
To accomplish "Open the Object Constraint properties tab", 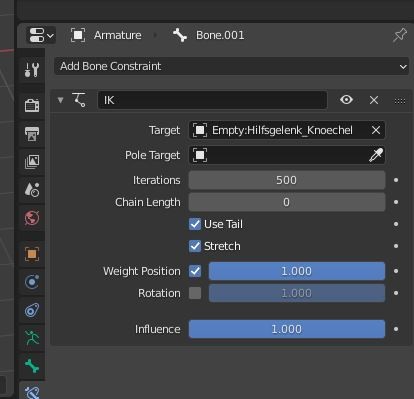I will coord(32,310).
